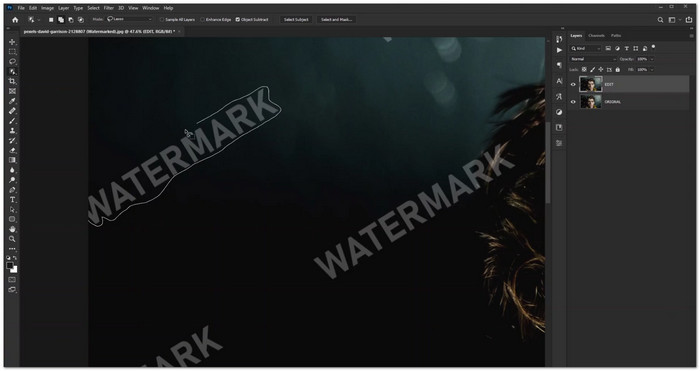The height and width of the screenshot is (371, 700).
Task: Click the EDIT layer thumbnail
Action: coord(591,84)
